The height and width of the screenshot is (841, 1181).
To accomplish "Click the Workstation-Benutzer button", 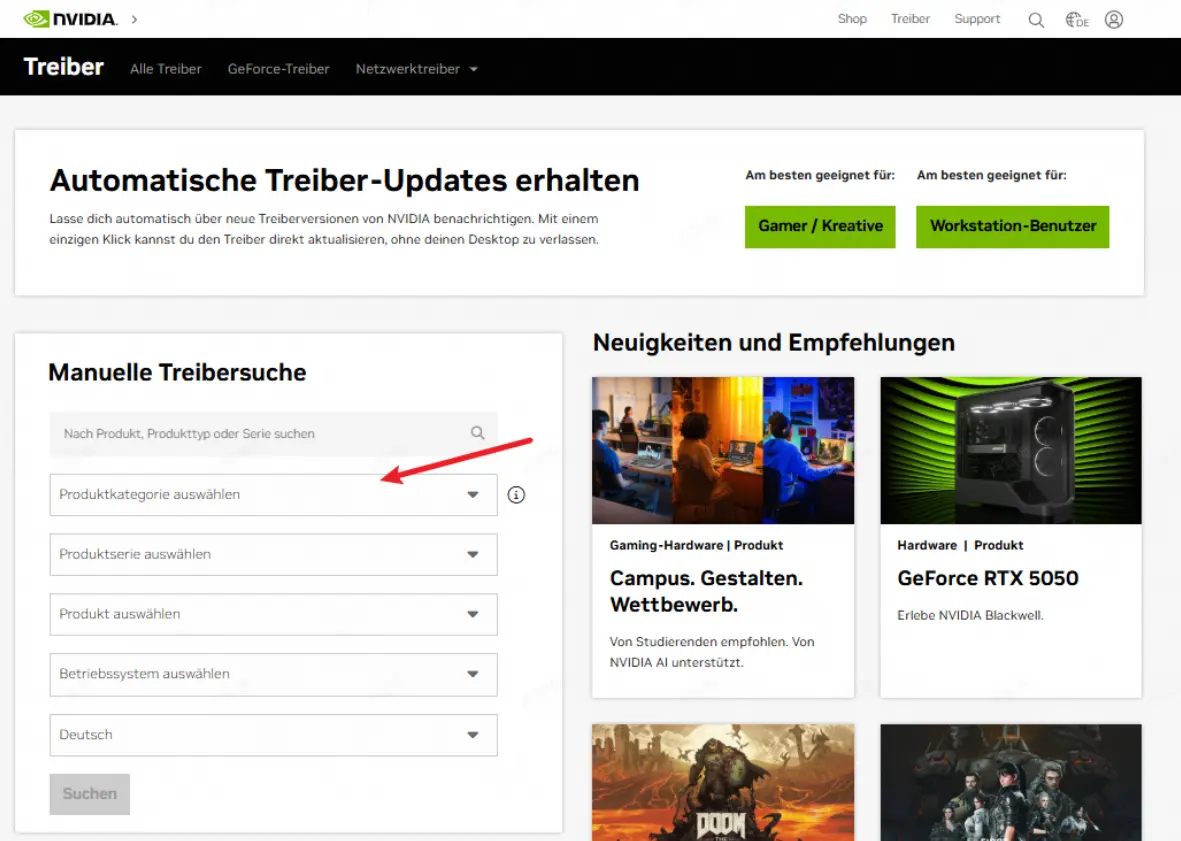I will 1012,227.
